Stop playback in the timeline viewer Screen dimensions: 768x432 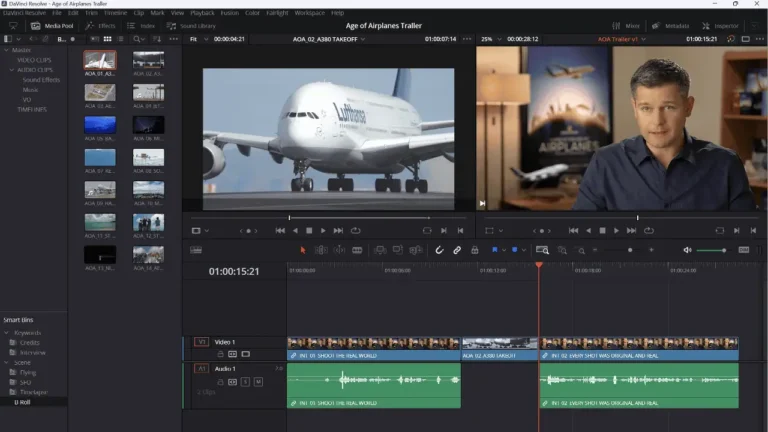tap(602, 231)
